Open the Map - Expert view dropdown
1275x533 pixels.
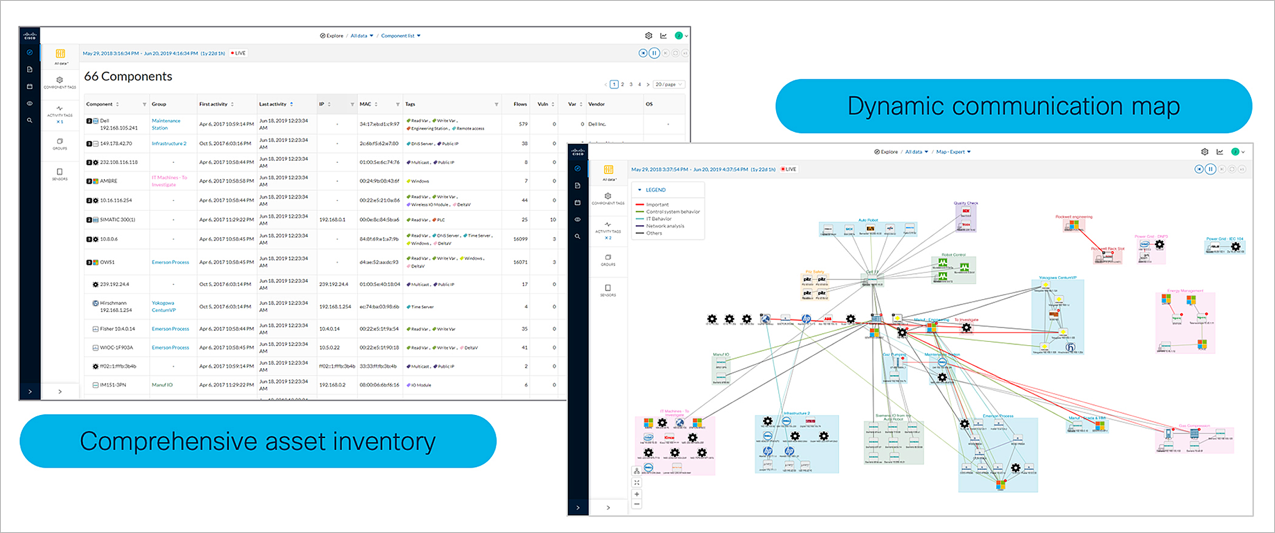pyautogui.click(x=952, y=152)
